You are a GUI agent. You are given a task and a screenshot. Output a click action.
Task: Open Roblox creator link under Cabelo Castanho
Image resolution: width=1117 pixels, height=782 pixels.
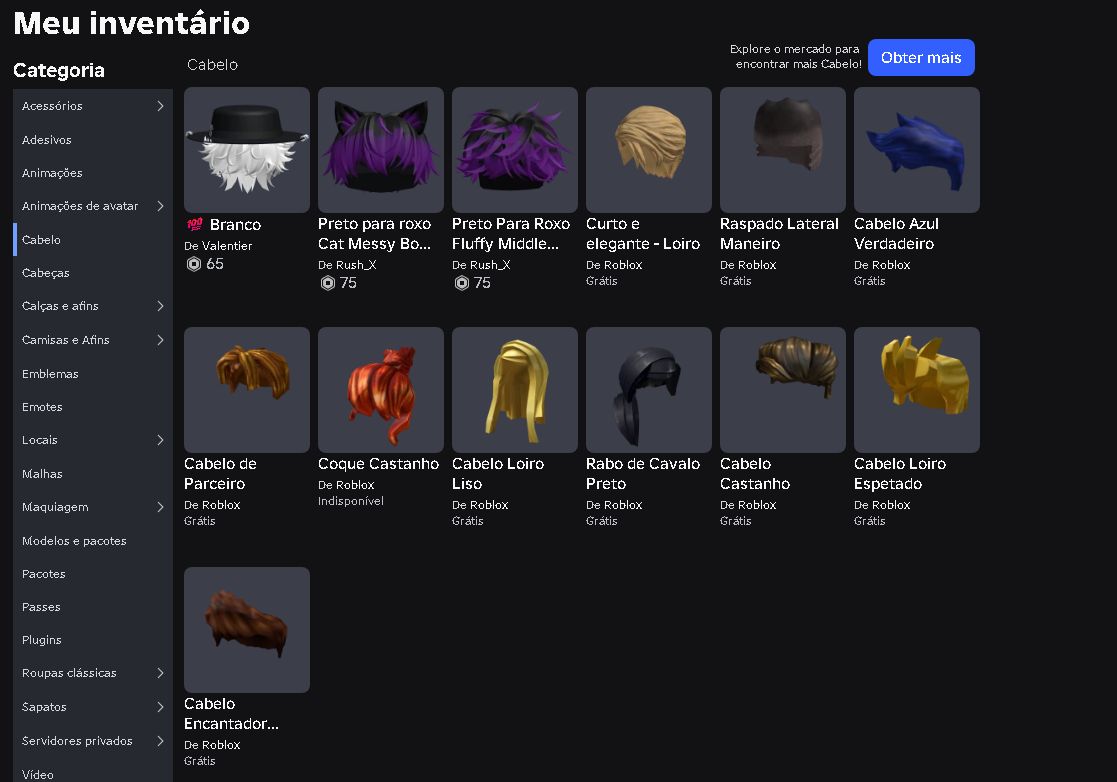[x=757, y=505]
